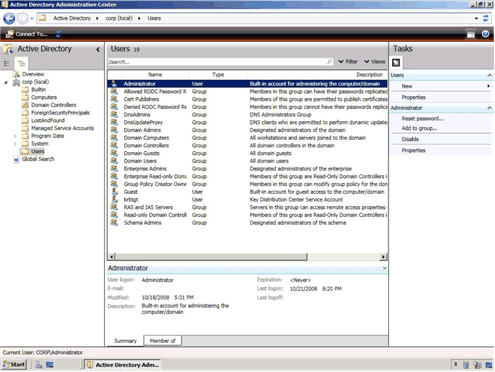This screenshot has height=372, width=495.
Task: Collapse the Active Directory navigation pane
Action: (x=98, y=49)
